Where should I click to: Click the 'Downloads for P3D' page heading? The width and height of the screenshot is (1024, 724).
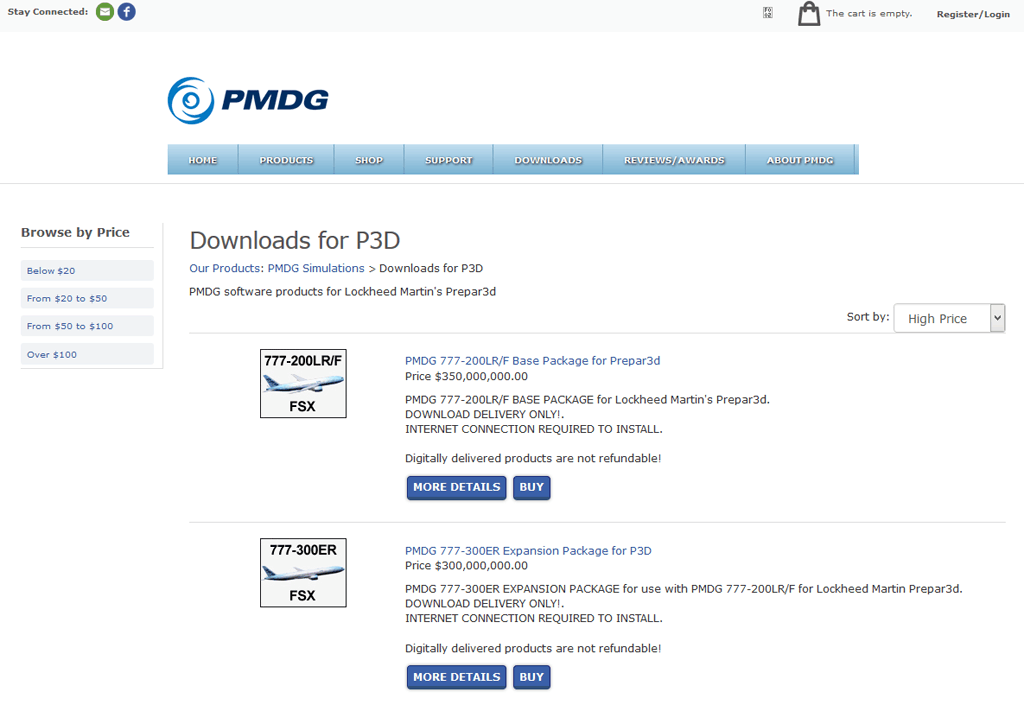click(295, 240)
